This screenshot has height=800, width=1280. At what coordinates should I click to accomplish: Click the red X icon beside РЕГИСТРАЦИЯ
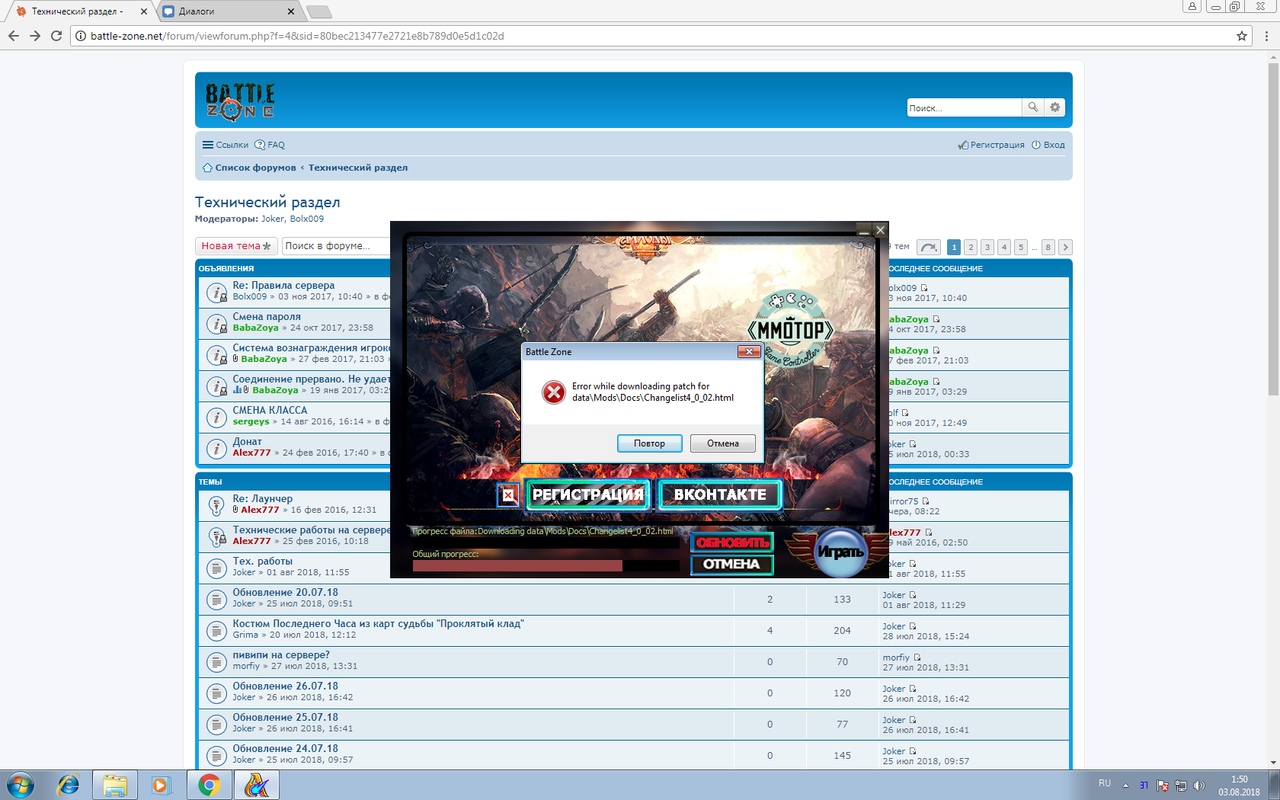pos(508,495)
